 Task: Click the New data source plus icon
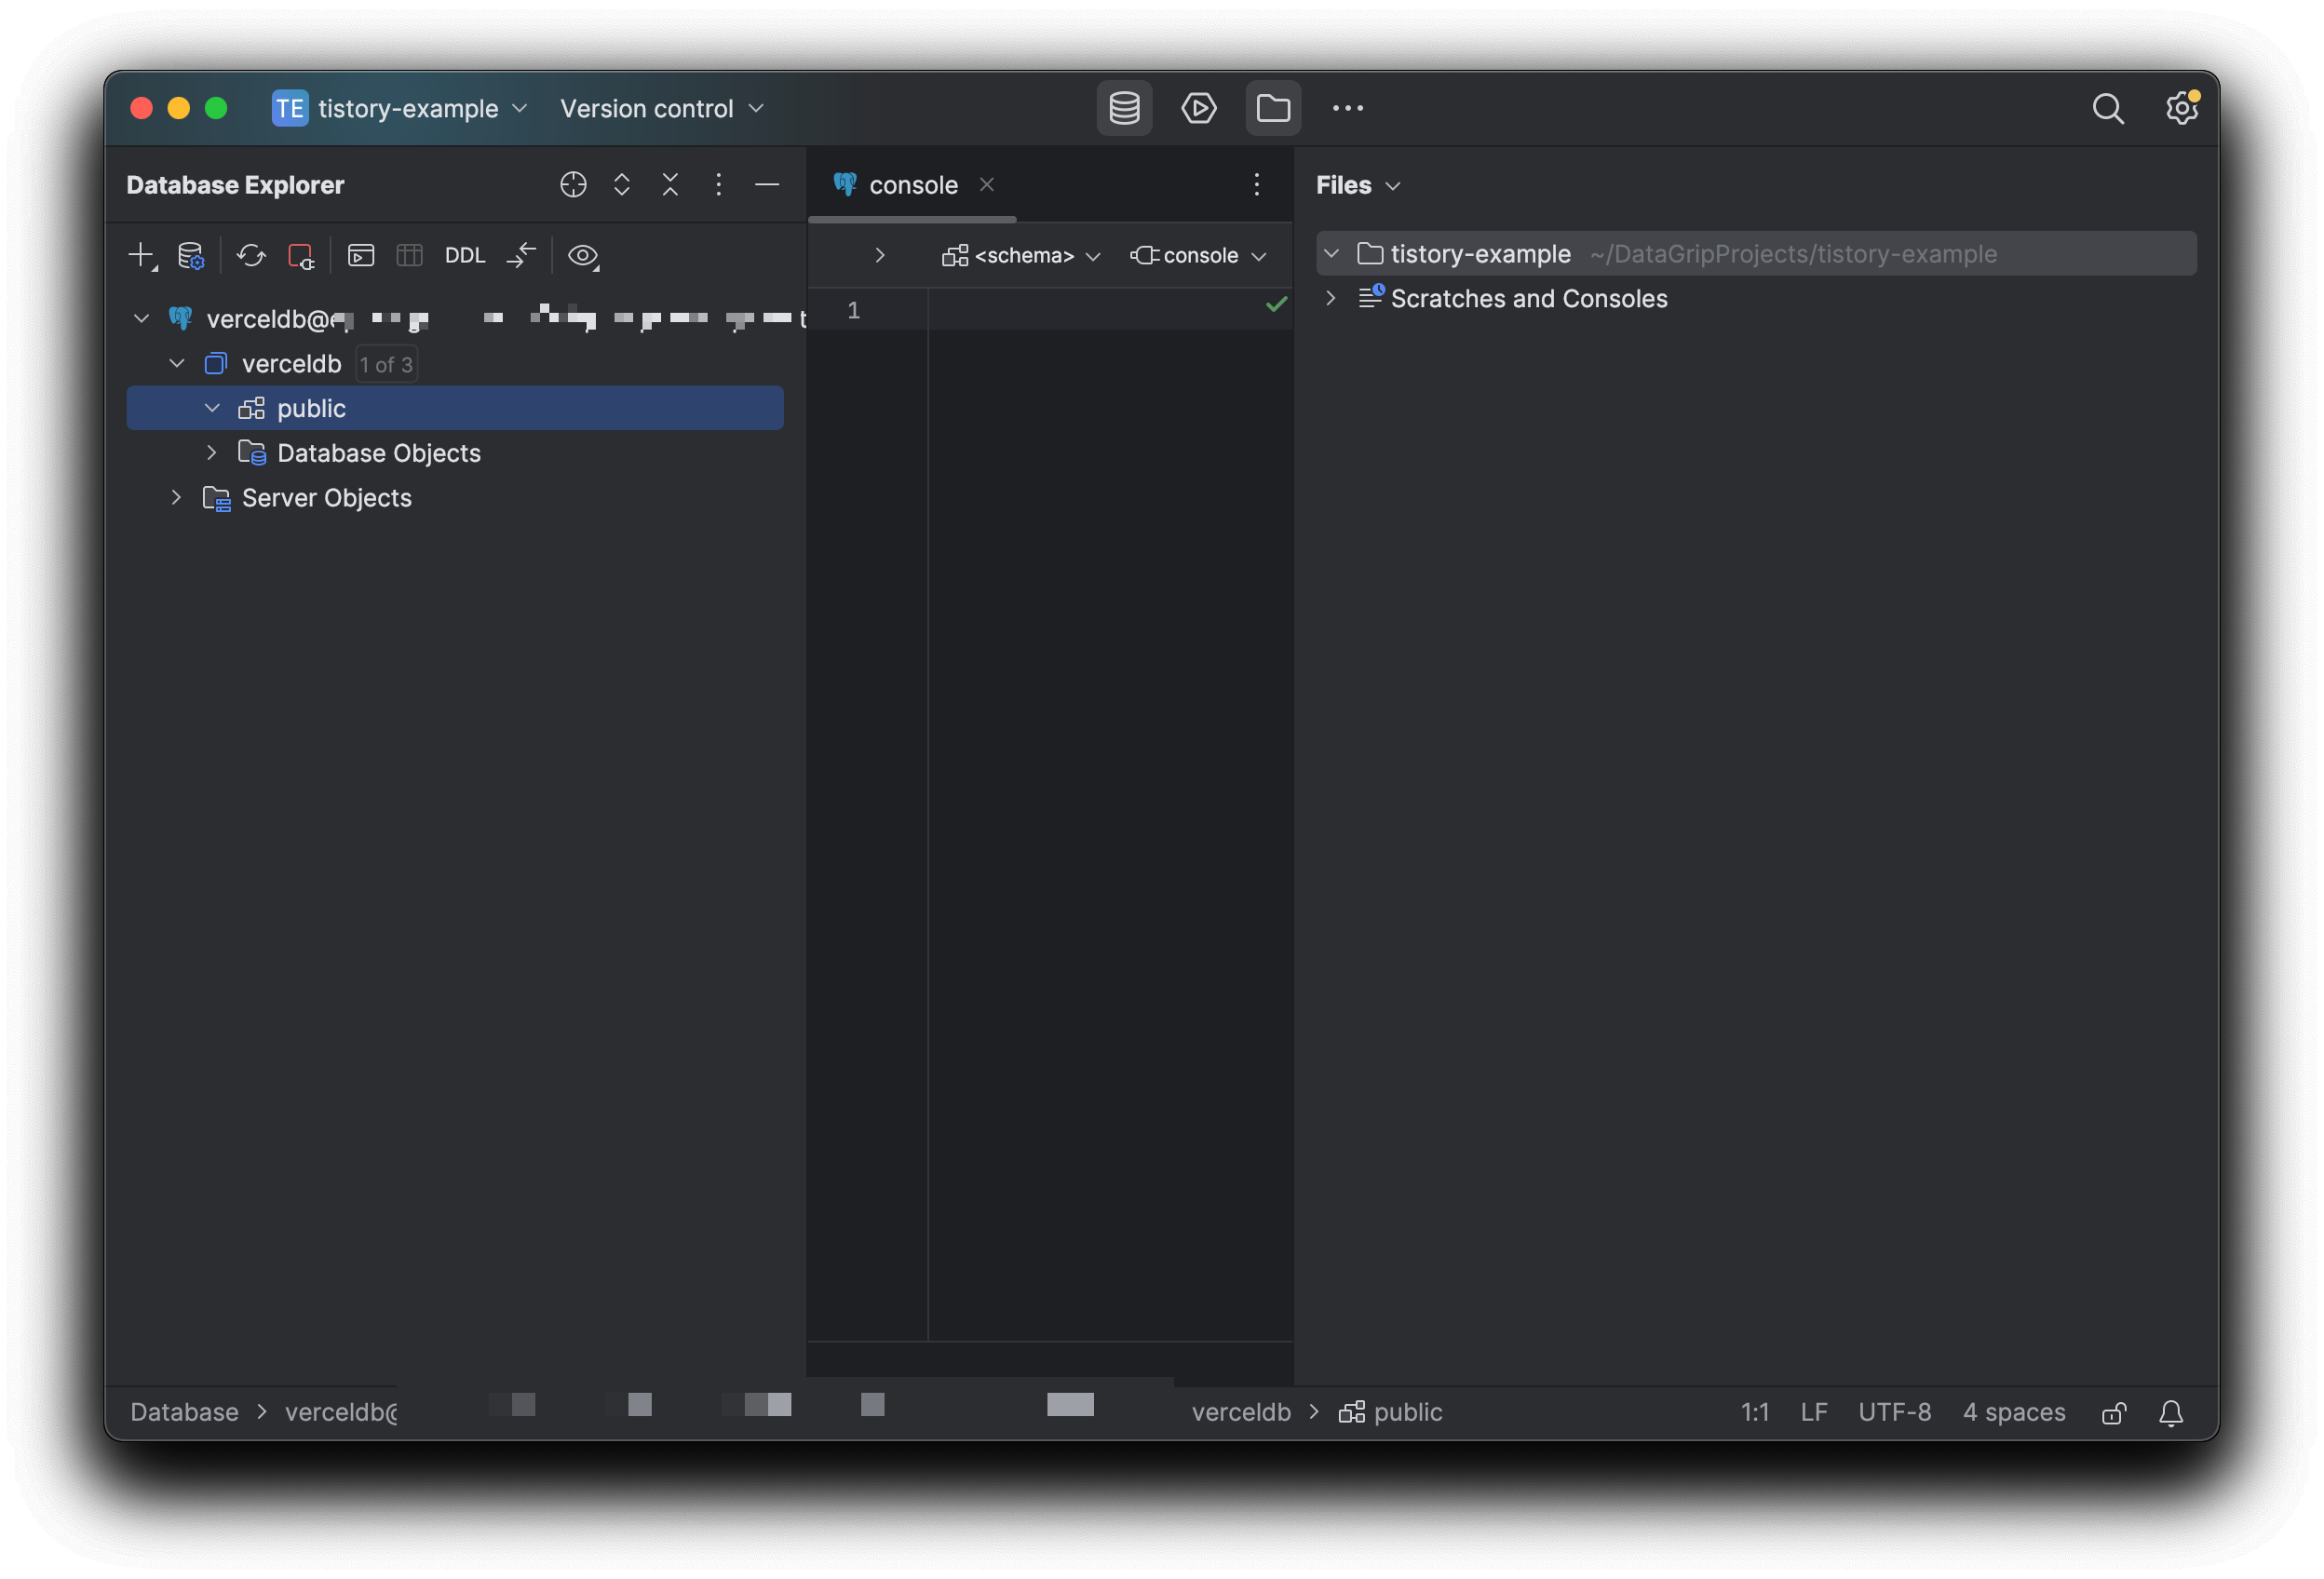click(x=141, y=255)
